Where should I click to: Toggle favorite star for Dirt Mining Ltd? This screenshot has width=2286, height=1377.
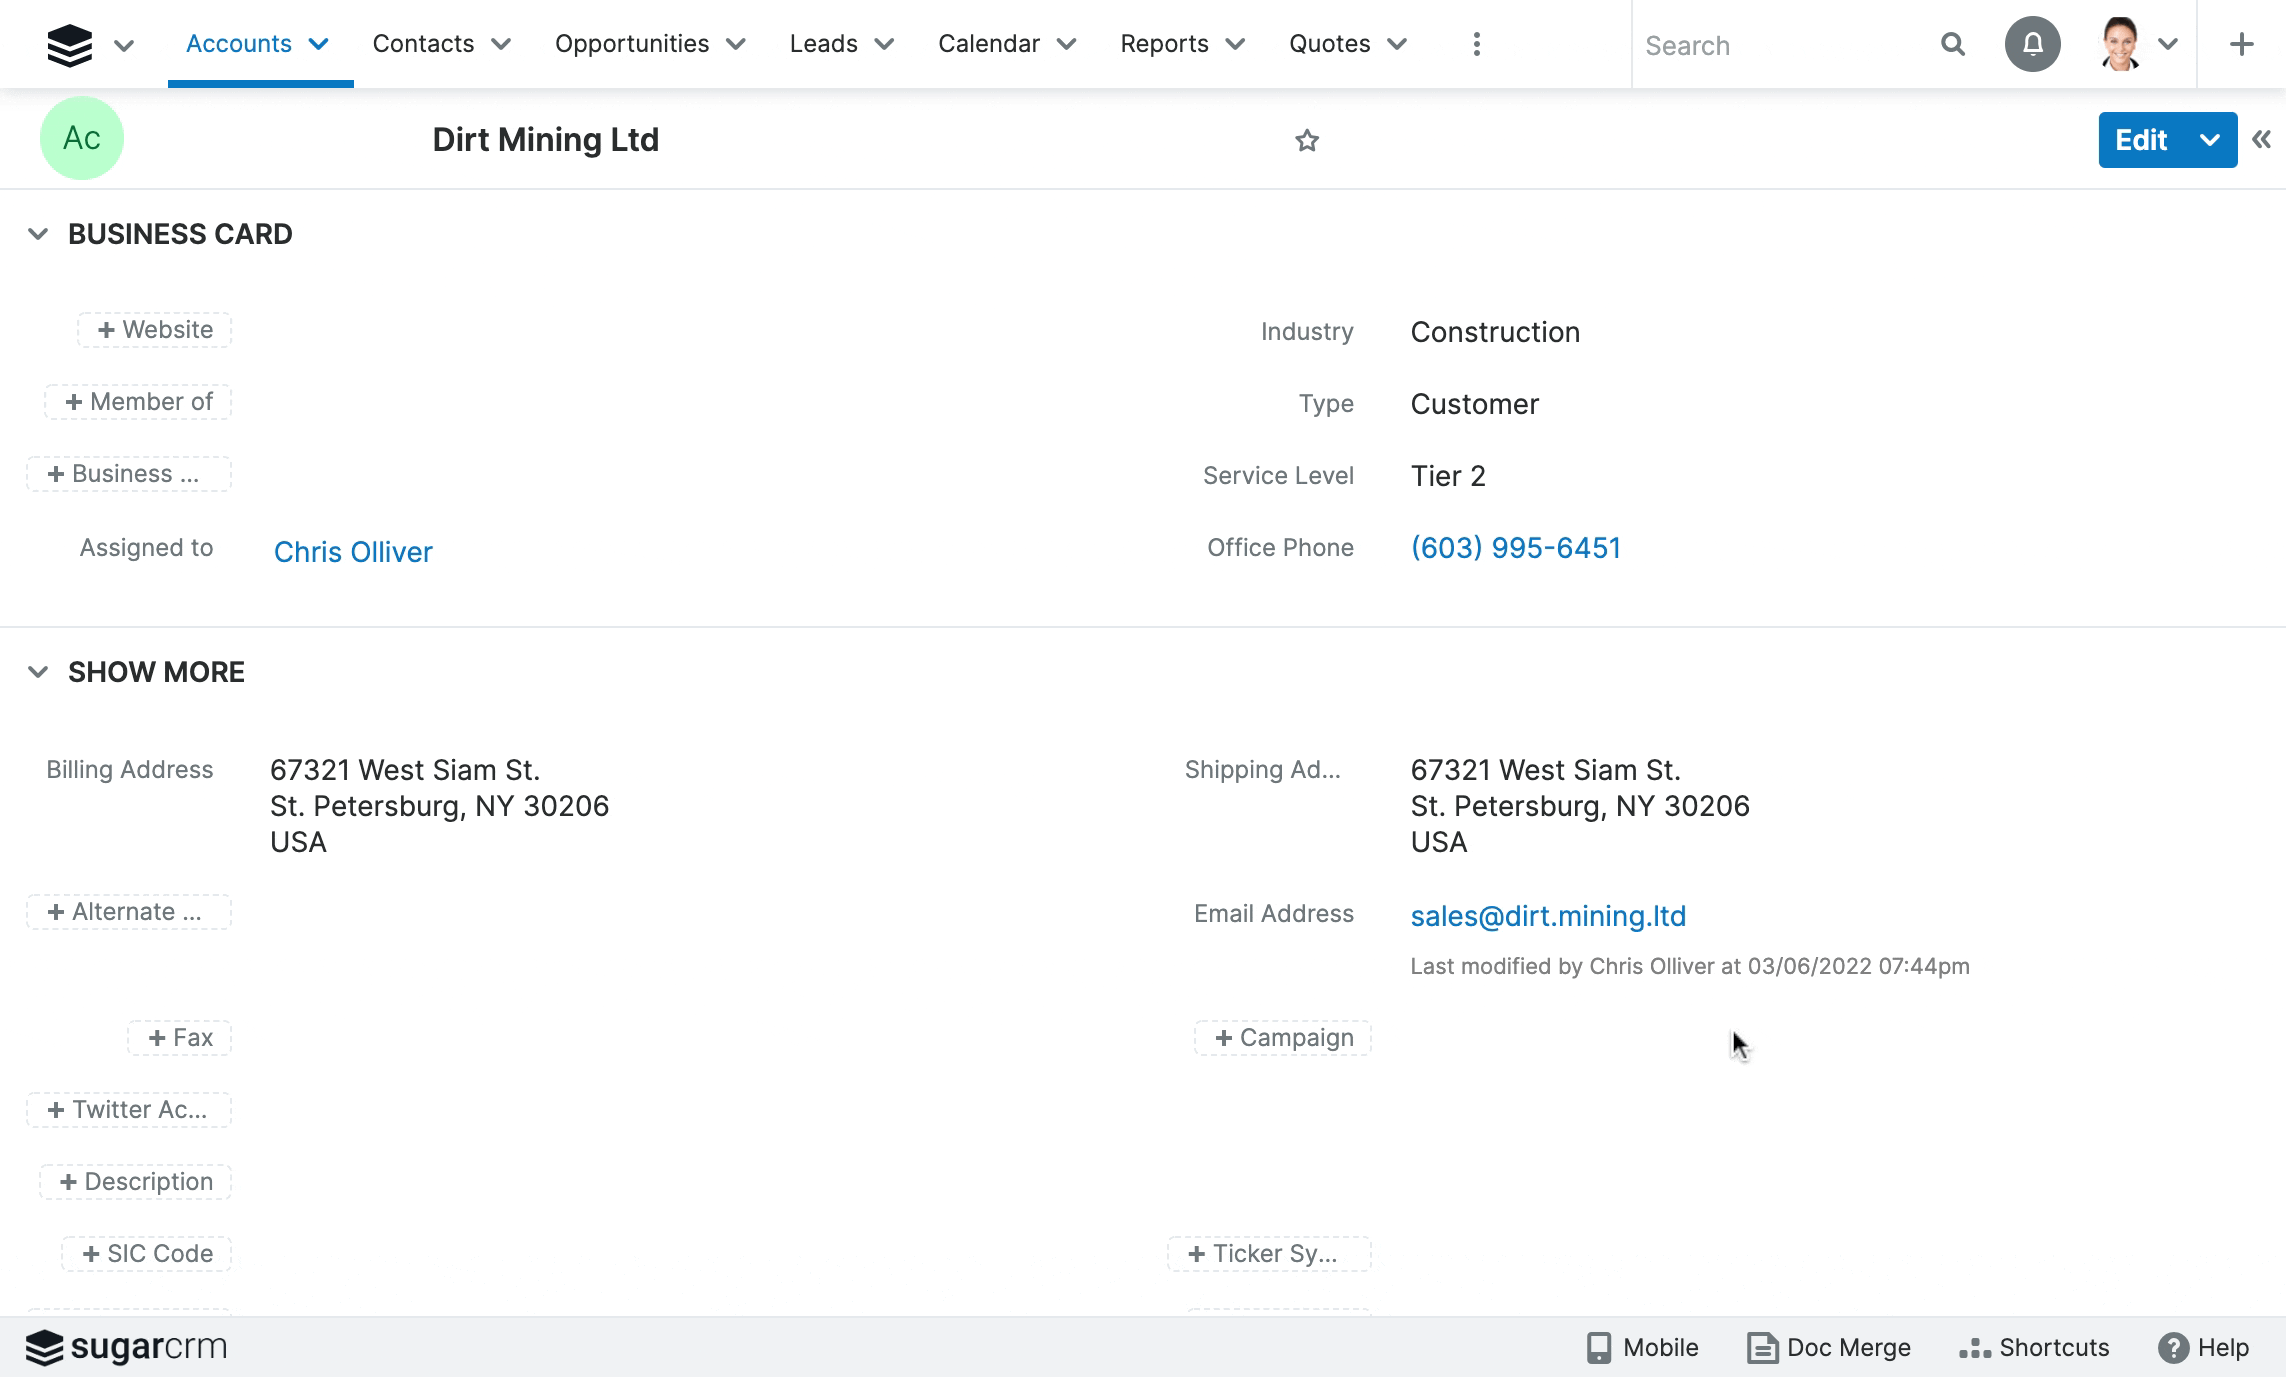(x=1306, y=141)
